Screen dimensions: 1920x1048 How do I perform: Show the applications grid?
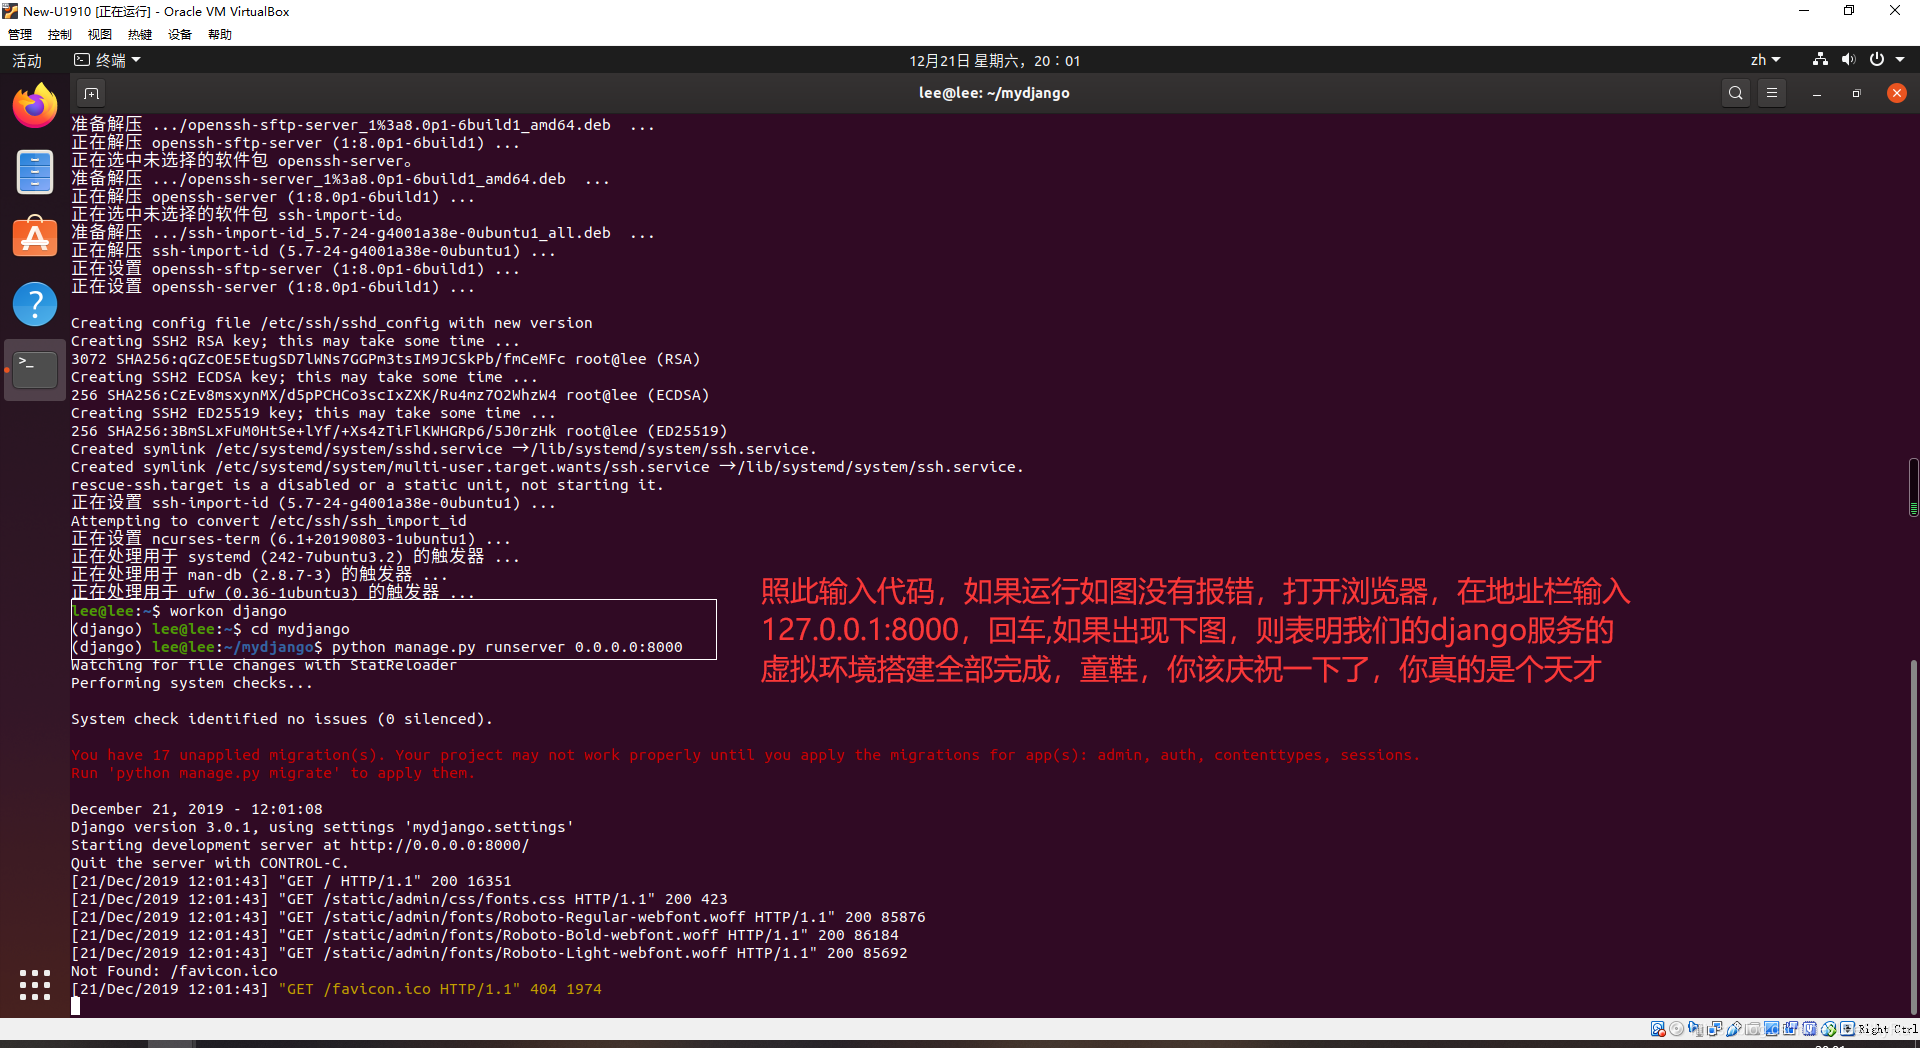(x=35, y=985)
